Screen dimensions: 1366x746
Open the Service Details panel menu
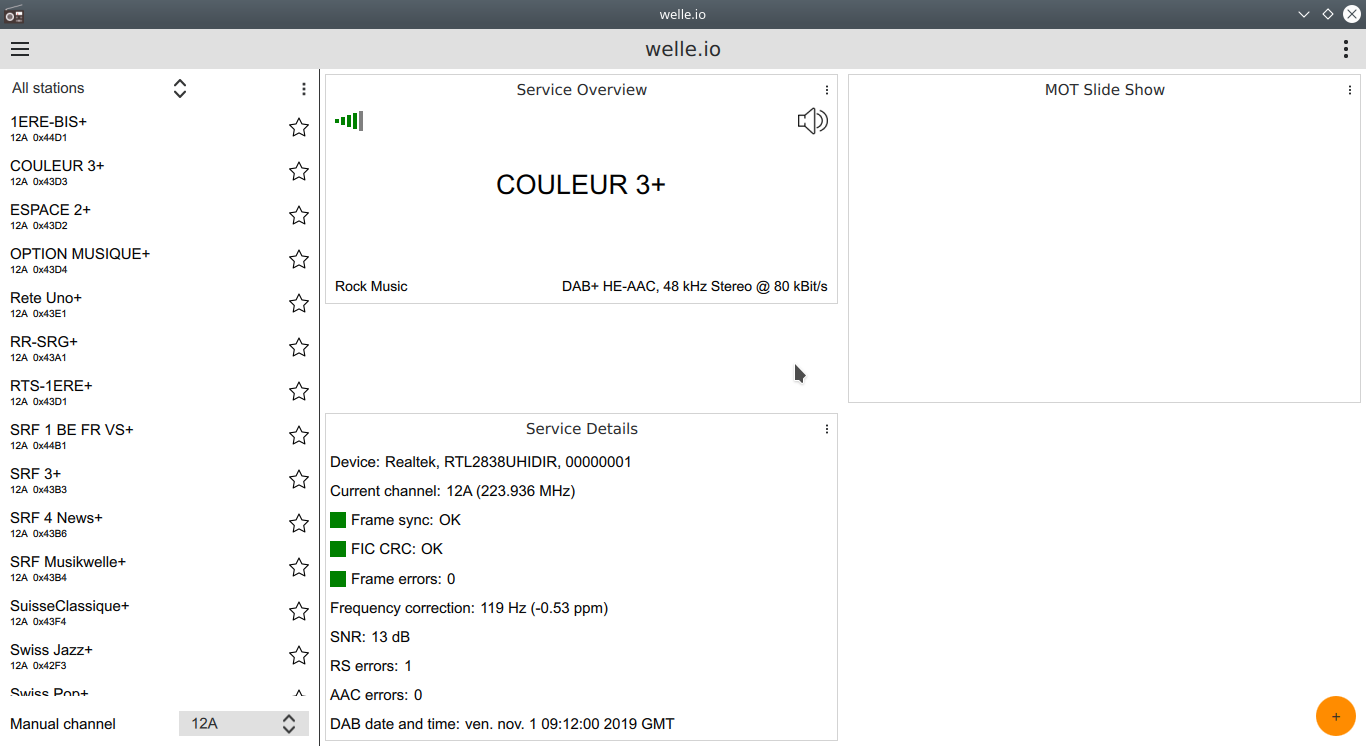pos(827,429)
